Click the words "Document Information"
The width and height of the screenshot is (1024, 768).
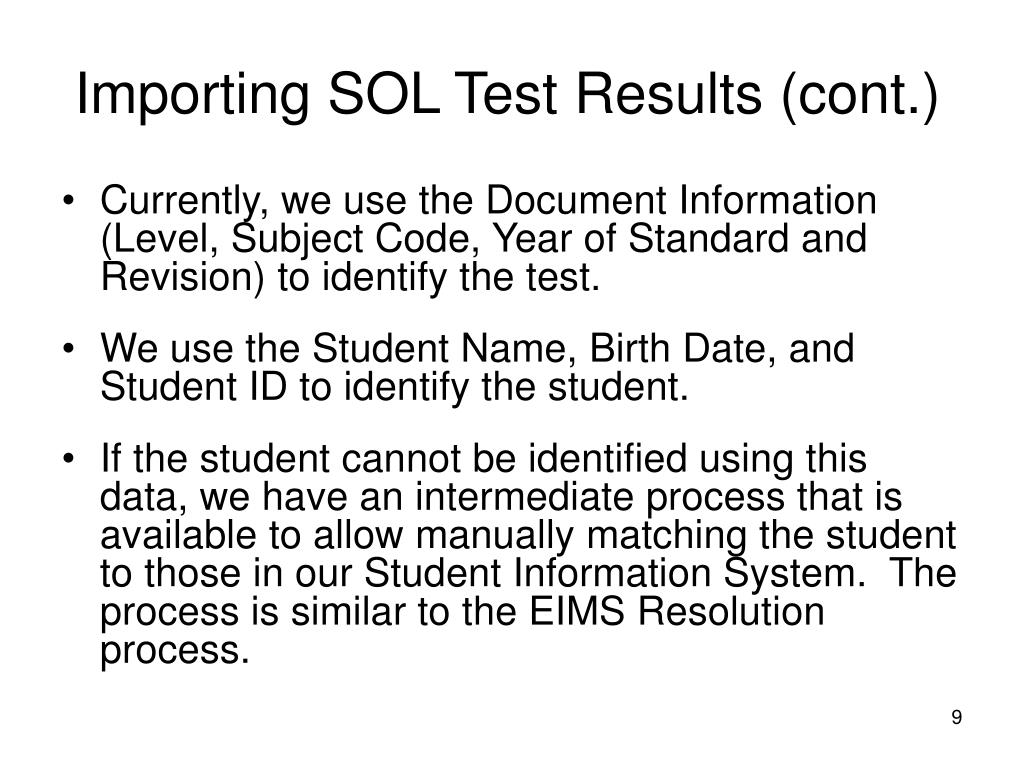click(x=680, y=200)
